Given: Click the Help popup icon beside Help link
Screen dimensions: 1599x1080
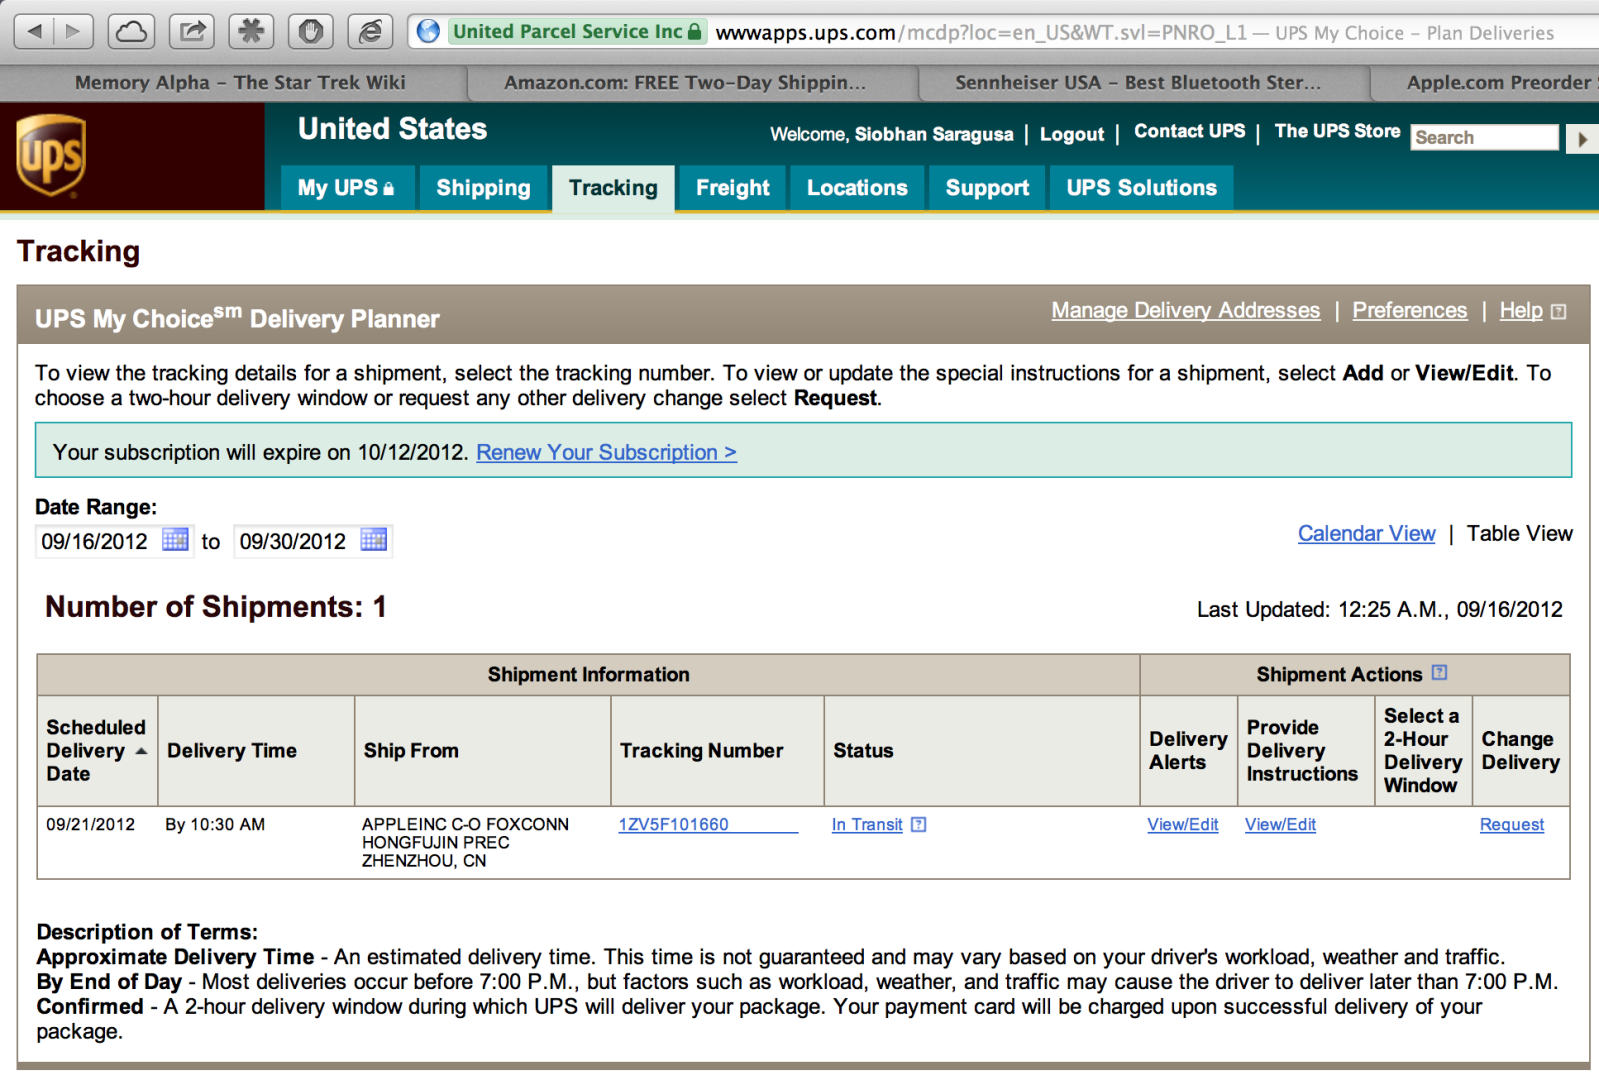Looking at the screenshot, I should point(1558,312).
